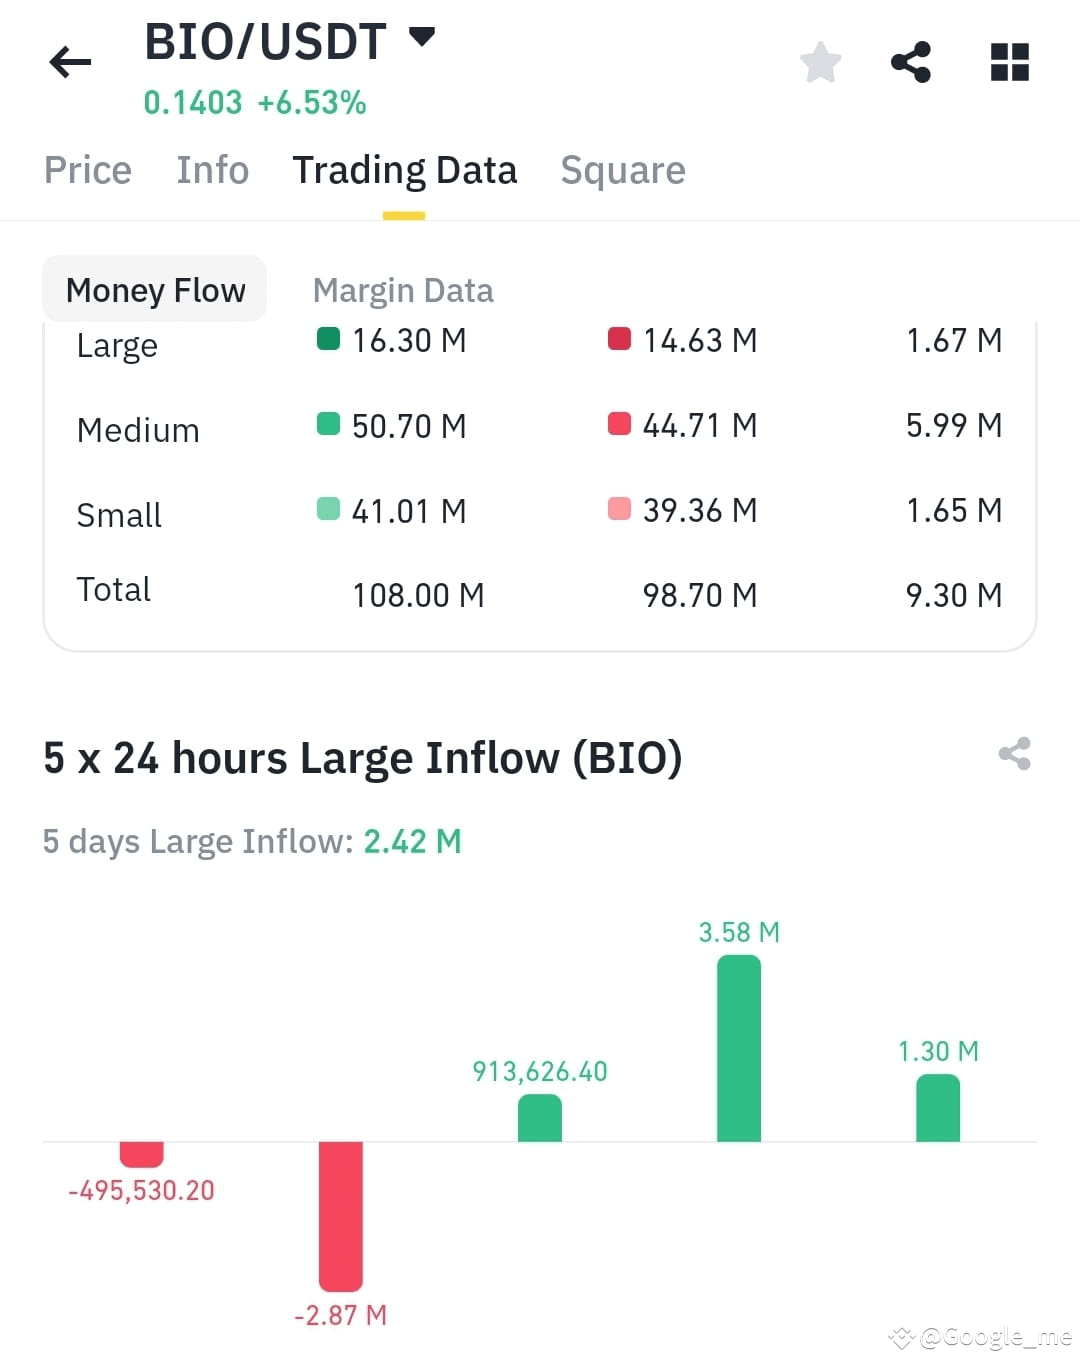Keep Money Flow view selected
1080x1359 pixels.
click(155, 289)
